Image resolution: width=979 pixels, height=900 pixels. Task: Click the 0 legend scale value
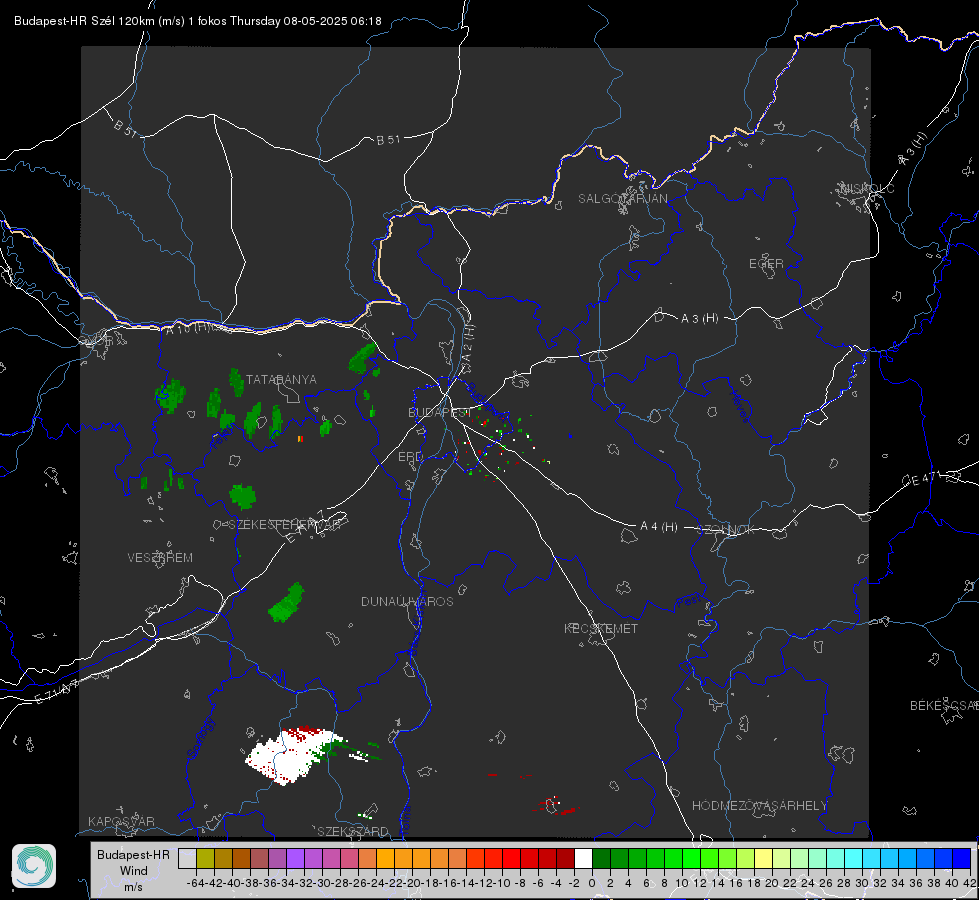tap(592, 883)
